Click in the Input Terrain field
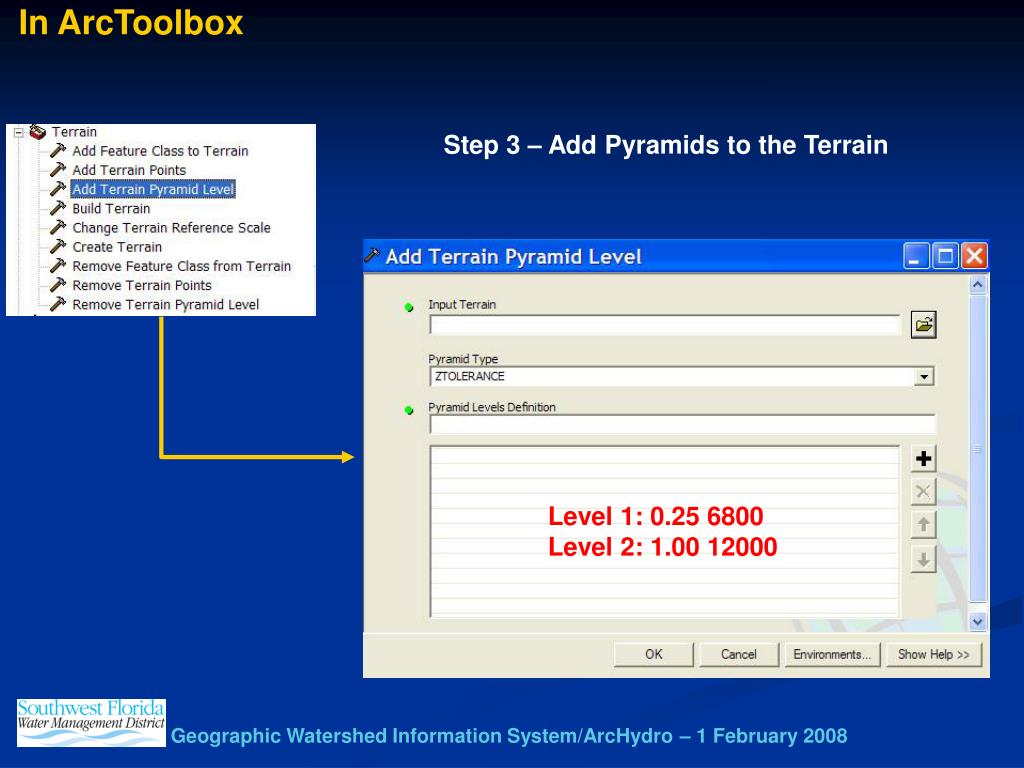The height and width of the screenshot is (768, 1024). coord(664,325)
